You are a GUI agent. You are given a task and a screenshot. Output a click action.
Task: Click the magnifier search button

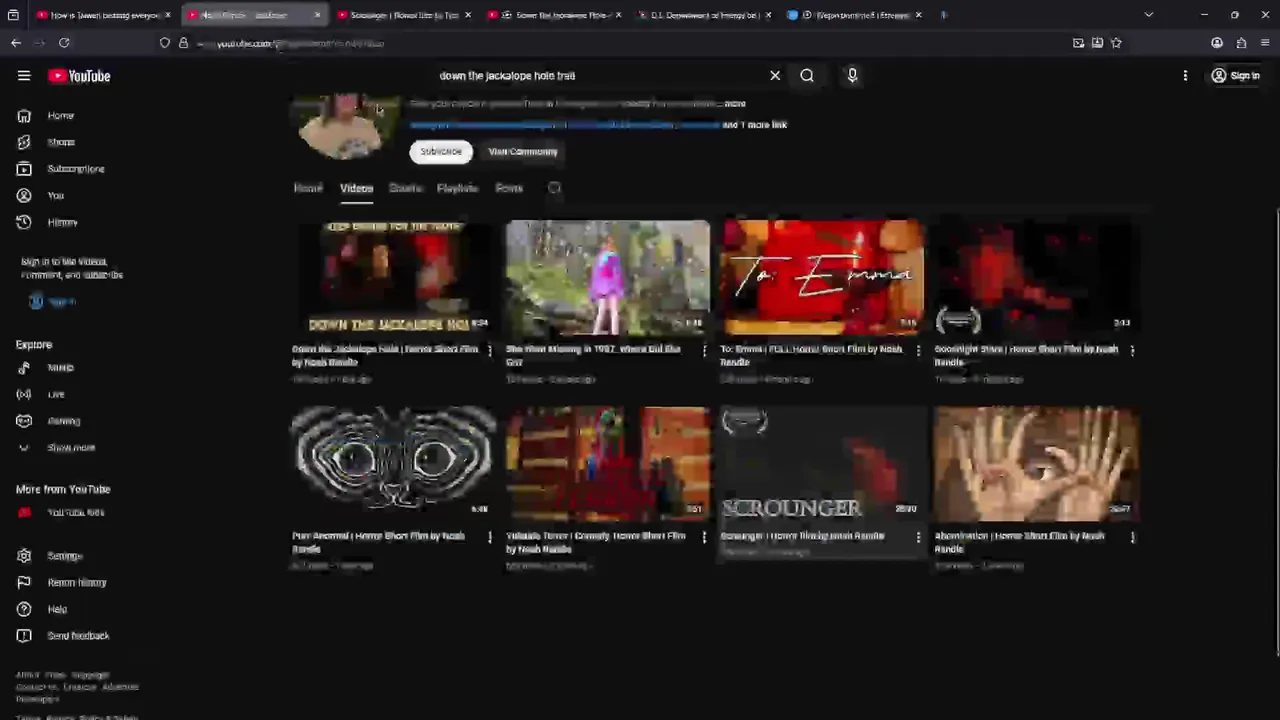tap(807, 76)
